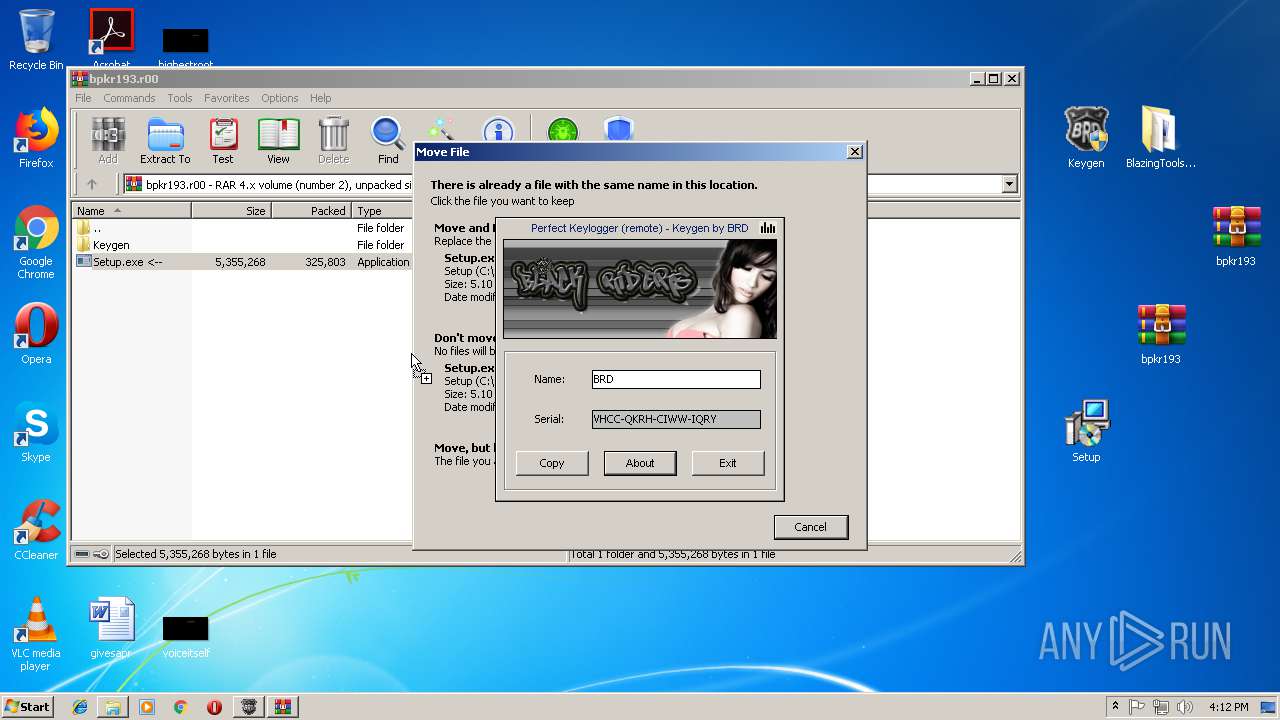Image resolution: width=1280 pixels, height=720 pixels.
Task: Click the clock showing 4:12 PM
Action: pos(1228,706)
